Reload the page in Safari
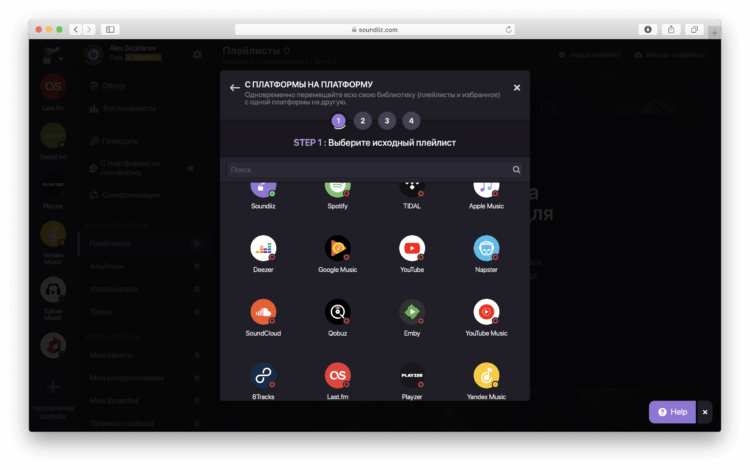The height and width of the screenshot is (470, 750). pyautogui.click(x=508, y=29)
